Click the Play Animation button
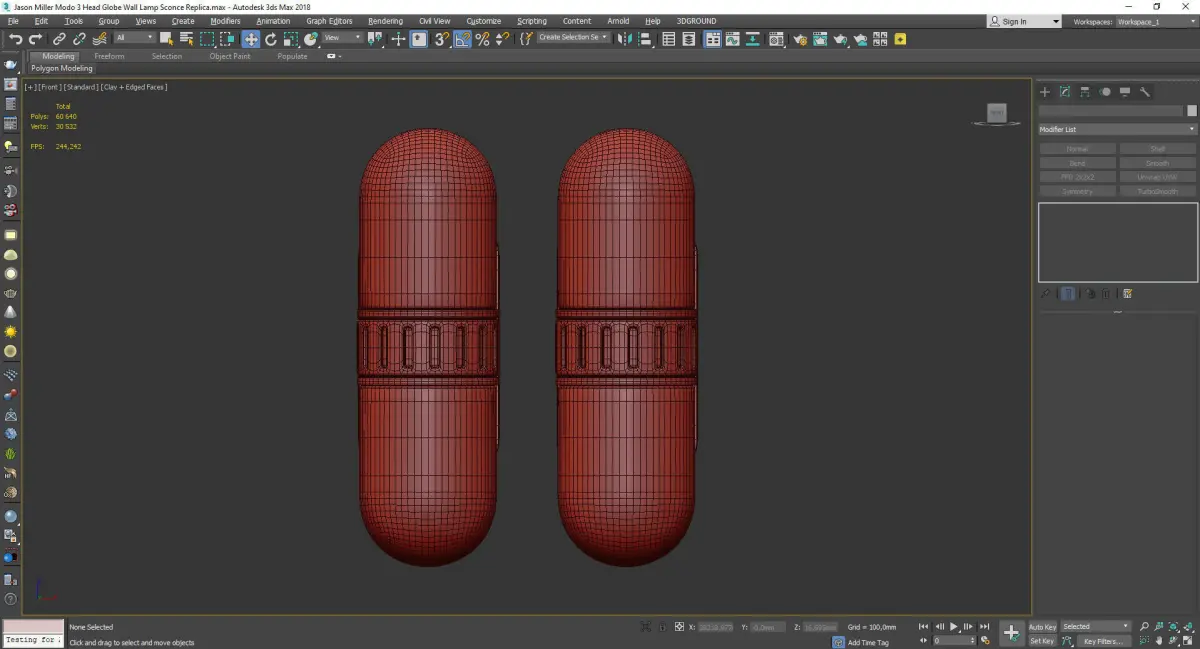 click(954, 627)
